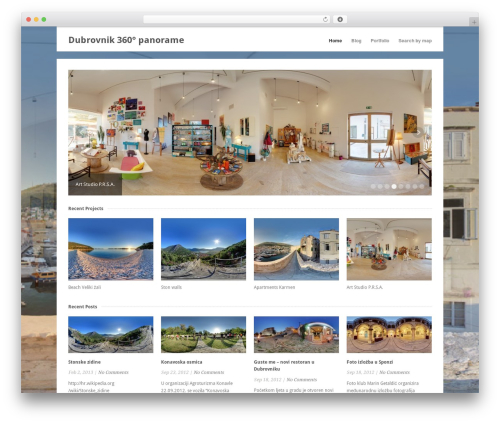Select the second slider pagination dot

pyautogui.click(x=380, y=186)
